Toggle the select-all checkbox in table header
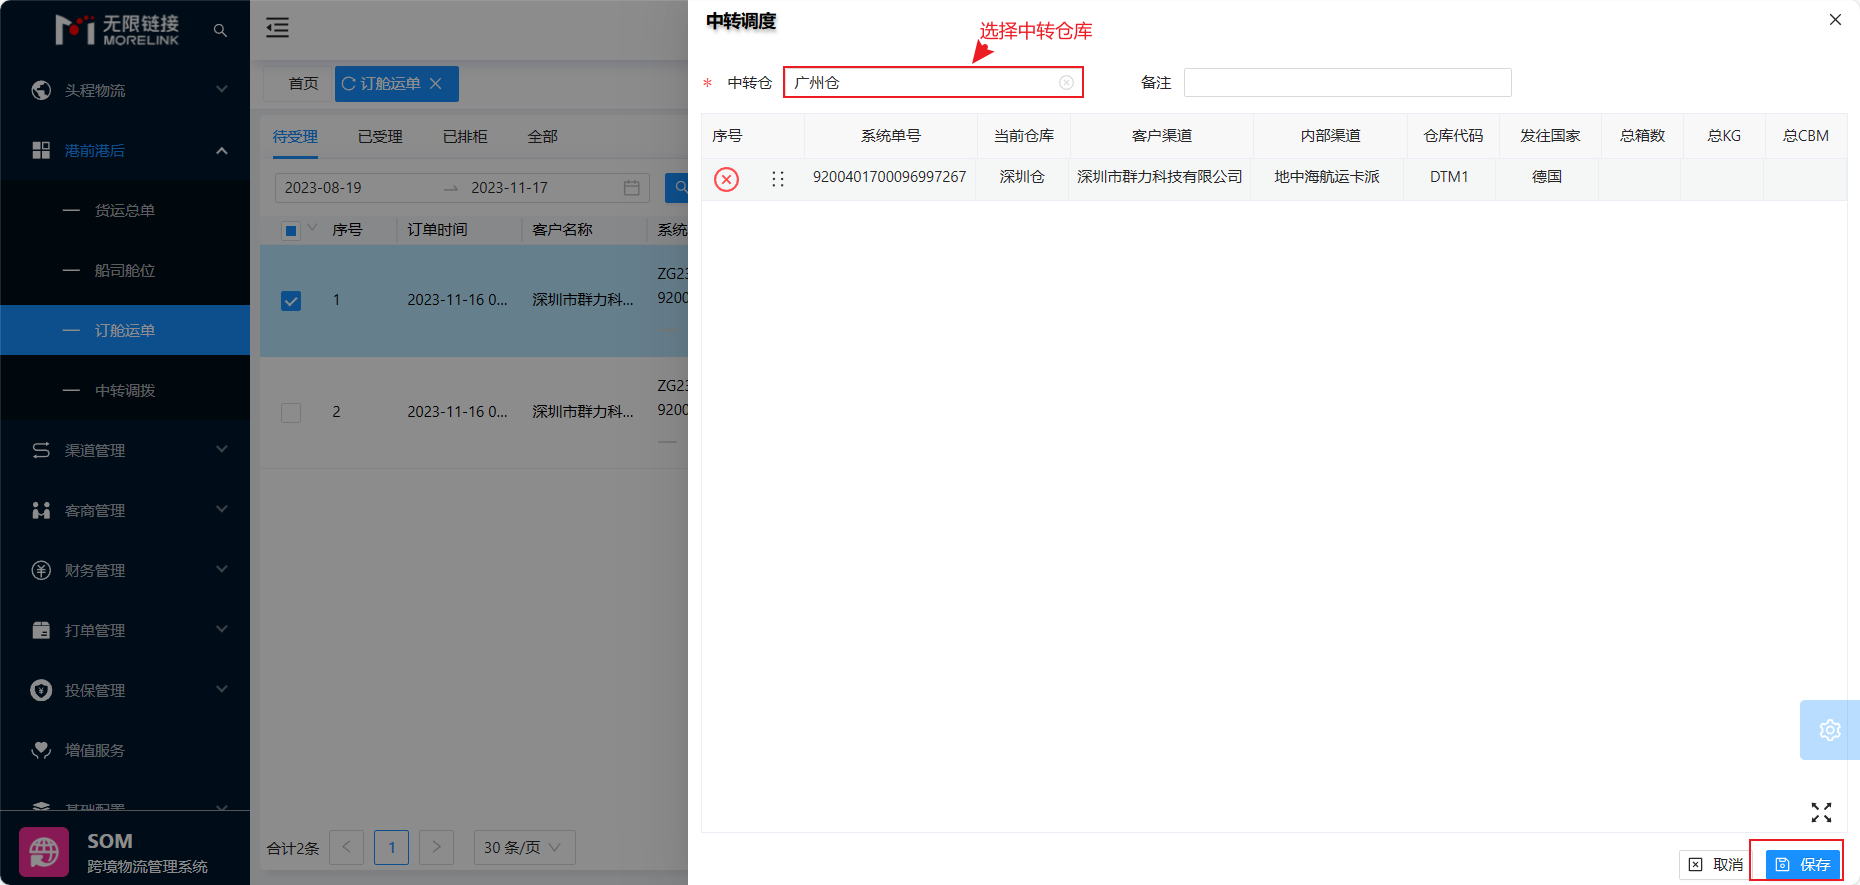The image size is (1860, 885). point(291,231)
